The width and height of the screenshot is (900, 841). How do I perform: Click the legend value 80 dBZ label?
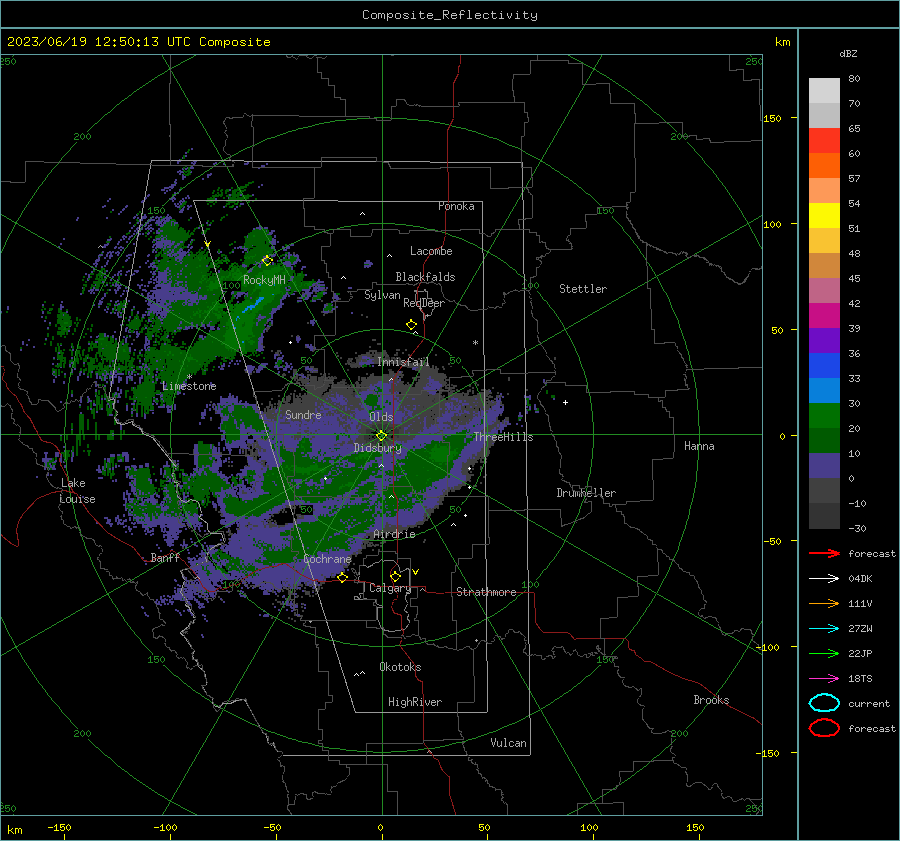854,79
